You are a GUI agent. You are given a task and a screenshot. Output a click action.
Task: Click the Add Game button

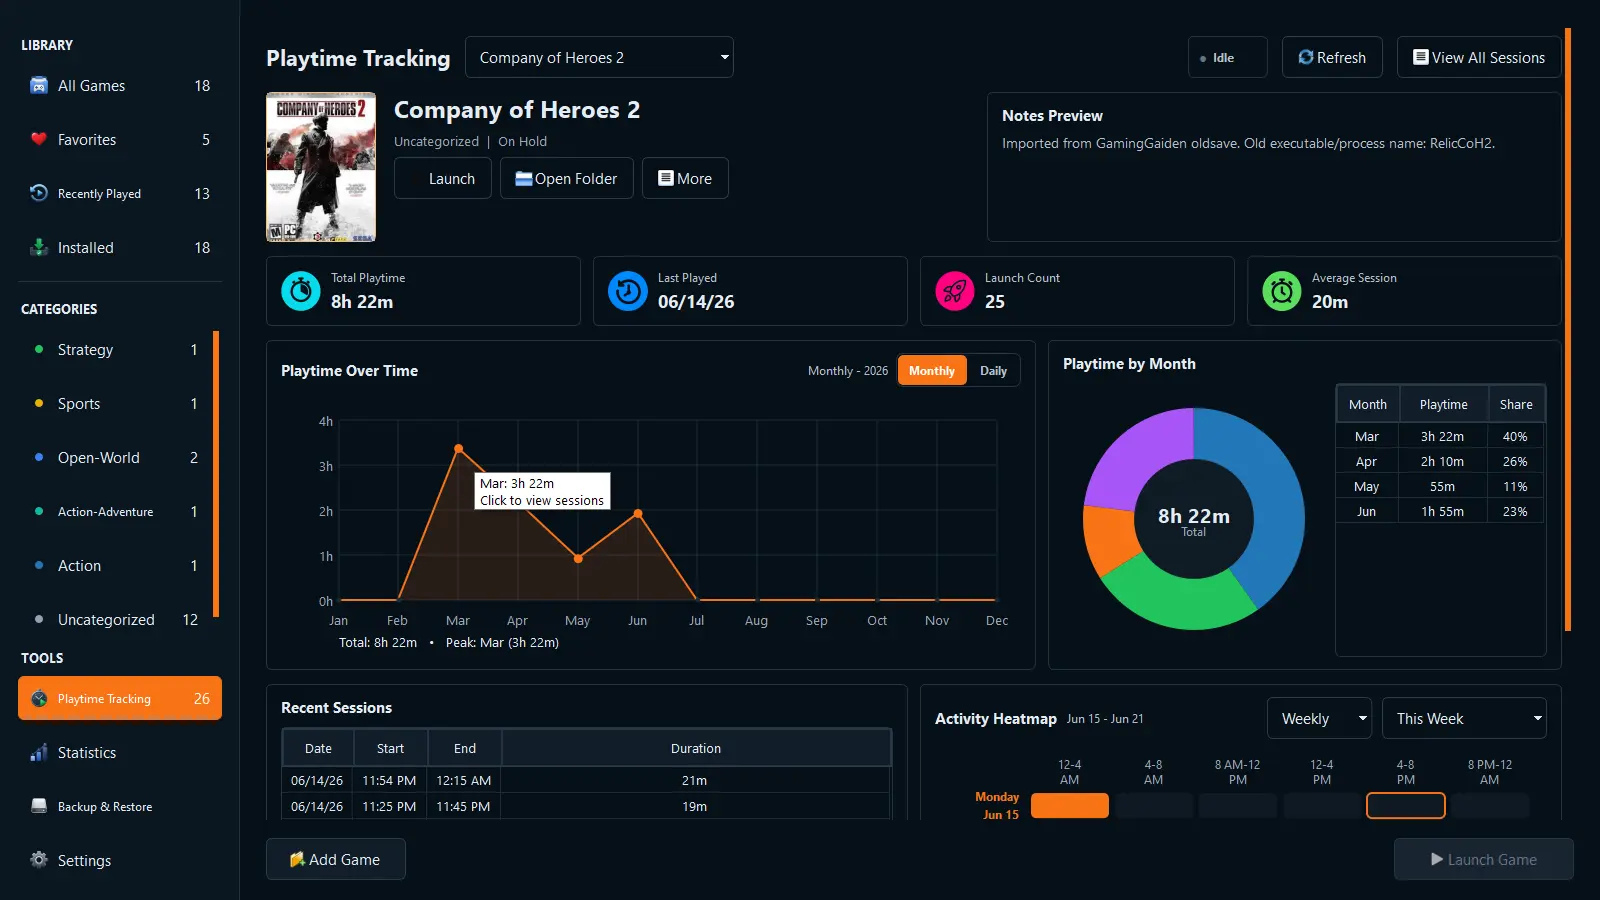(x=336, y=859)
